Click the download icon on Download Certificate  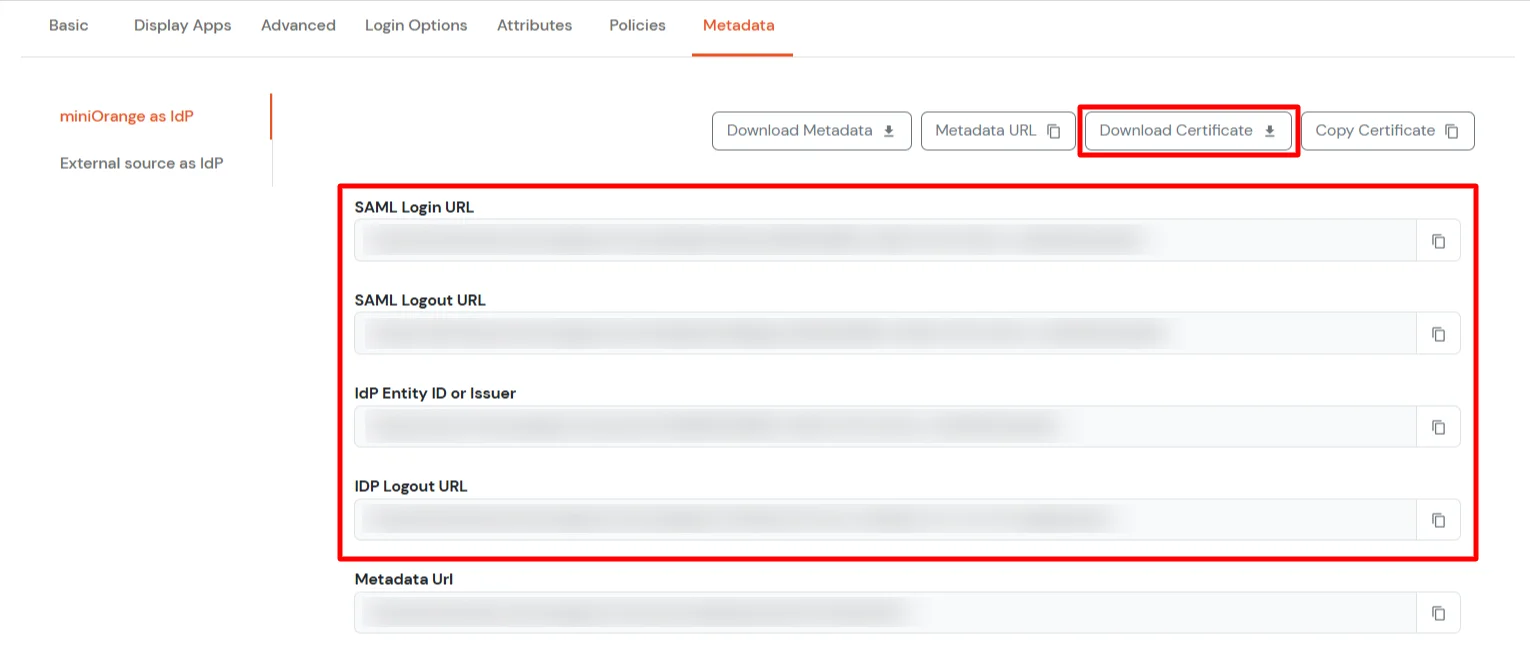(1270, 130)
